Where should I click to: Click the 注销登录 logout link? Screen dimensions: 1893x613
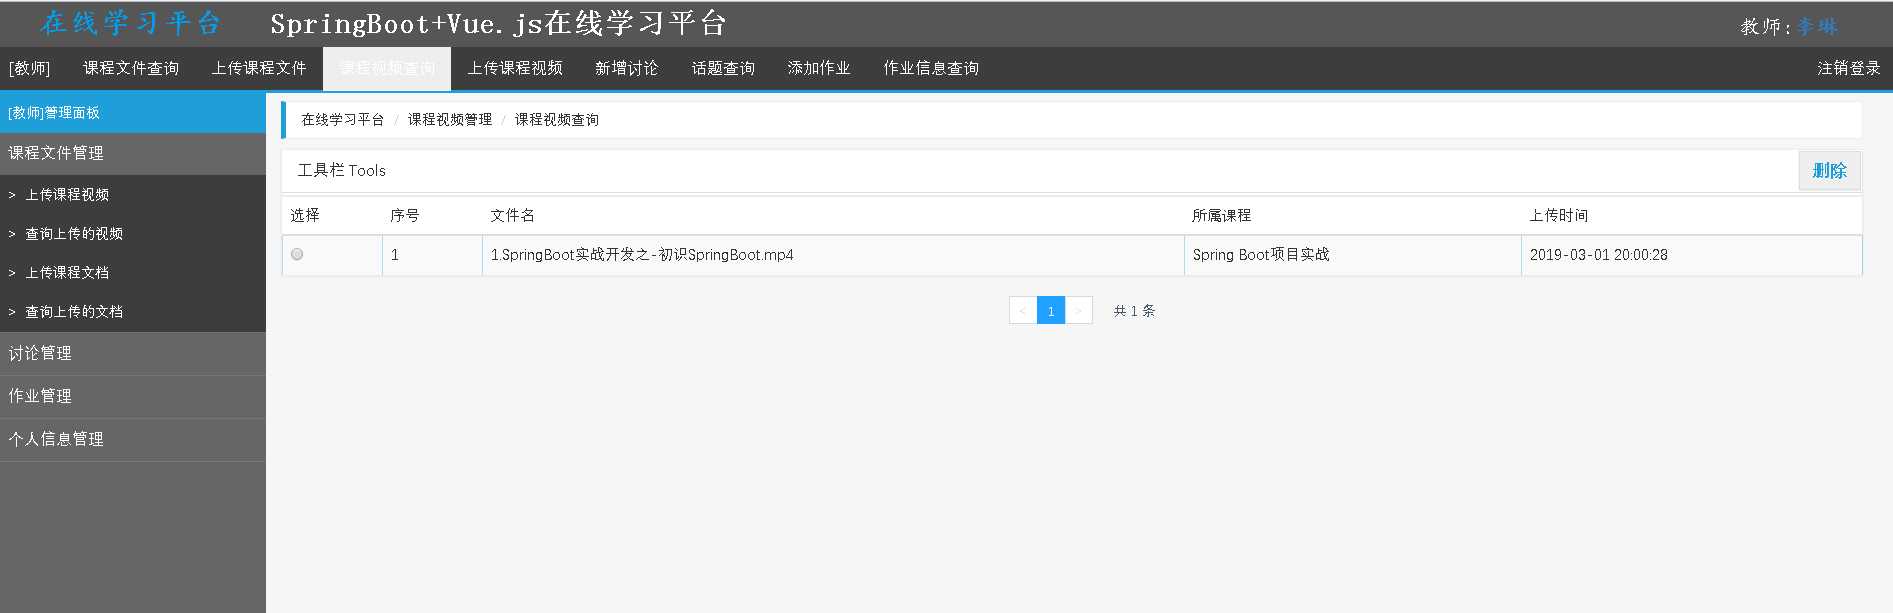pyautogui.click(x=1849, y=68)
